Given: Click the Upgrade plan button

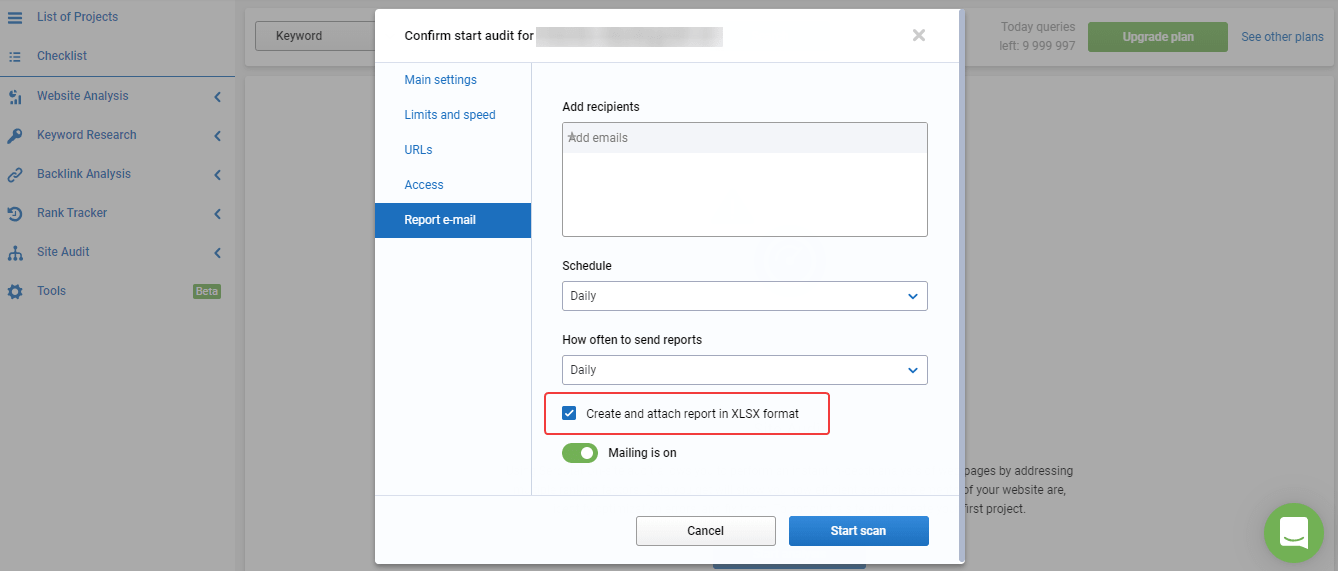Looking at the screenshot, I should 1158,37.
